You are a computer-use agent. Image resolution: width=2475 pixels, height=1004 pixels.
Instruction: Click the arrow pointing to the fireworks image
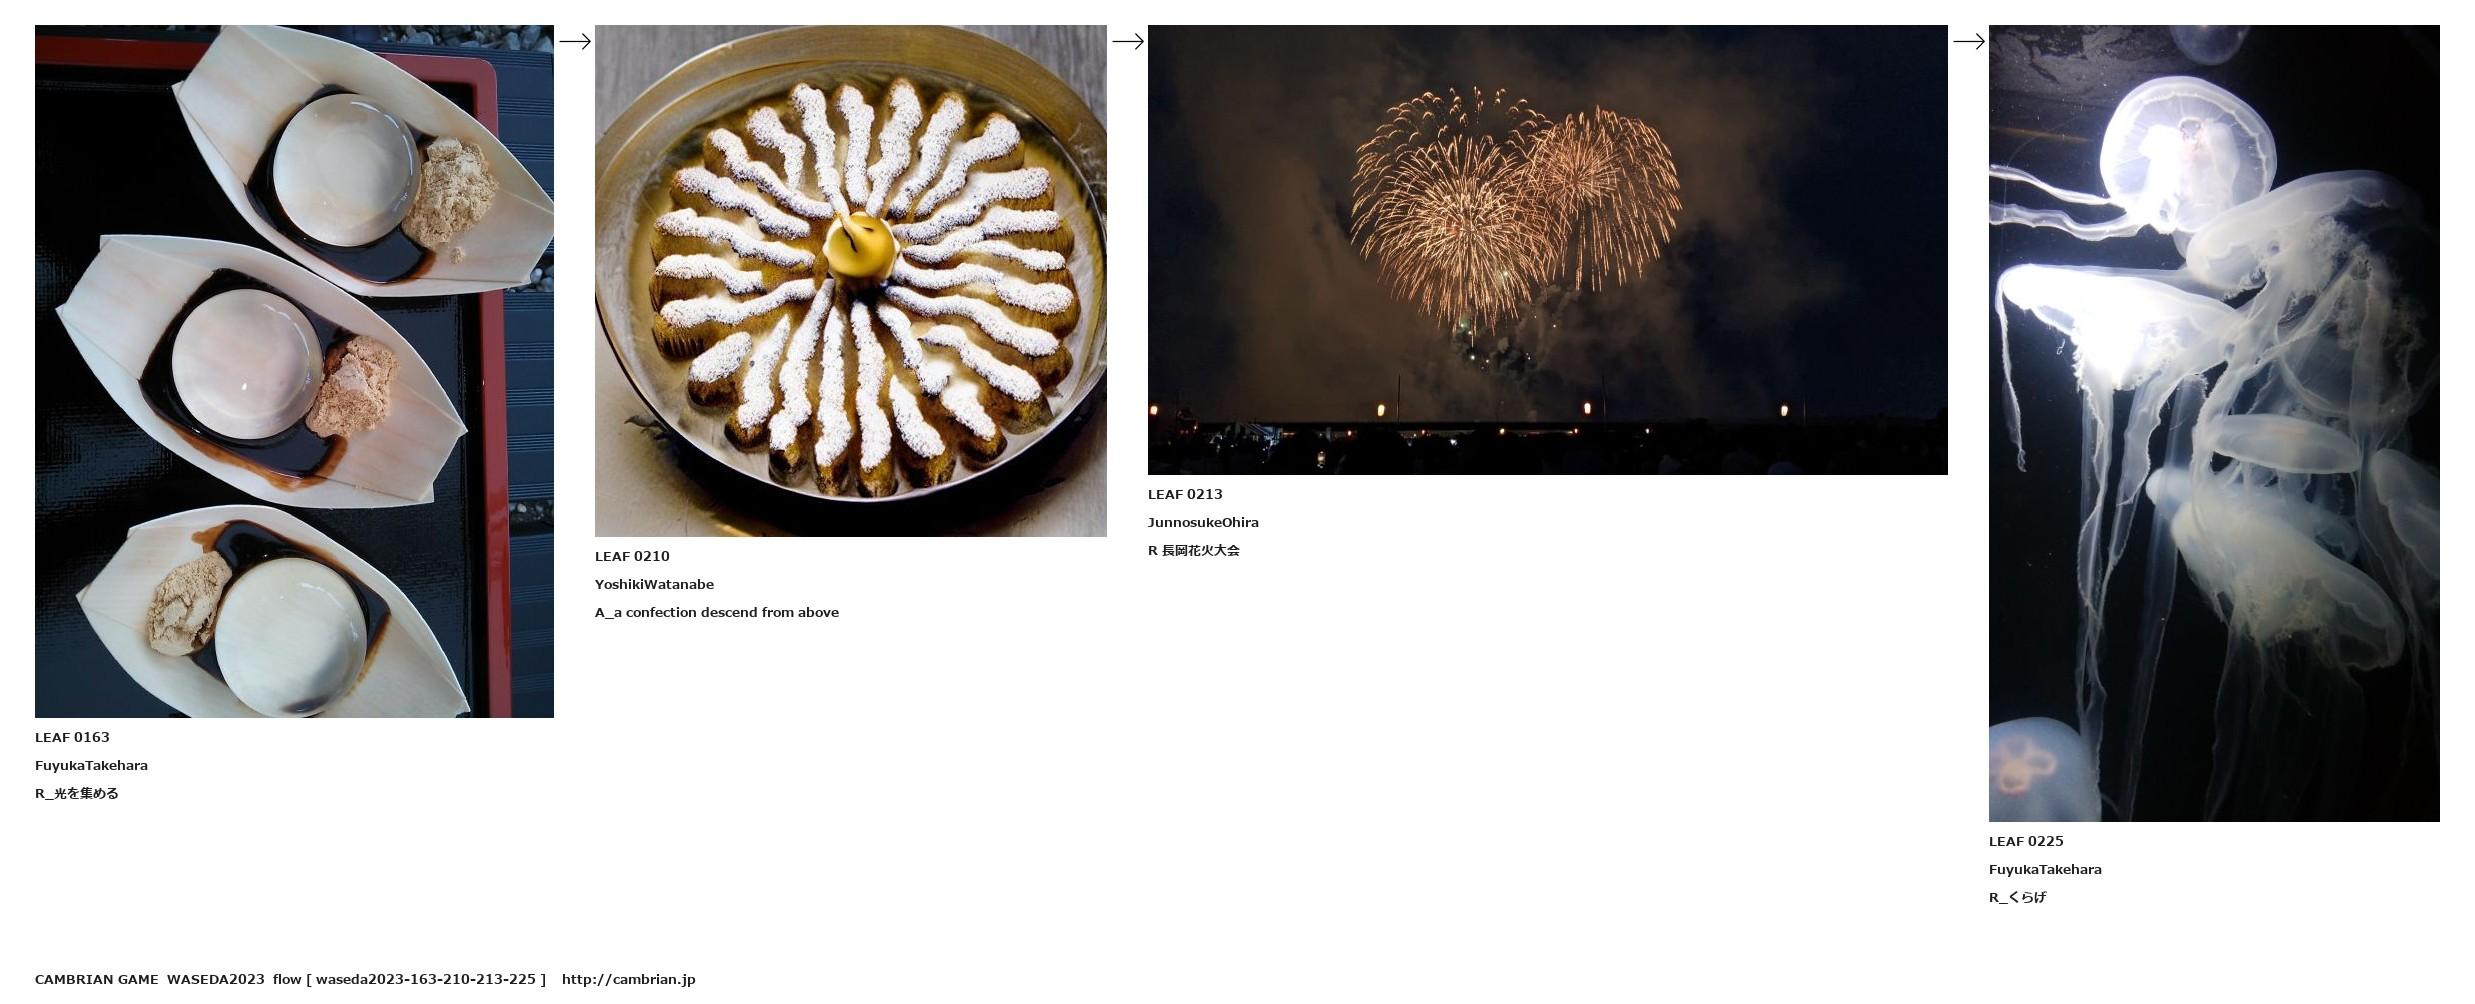coord(1128,42)
